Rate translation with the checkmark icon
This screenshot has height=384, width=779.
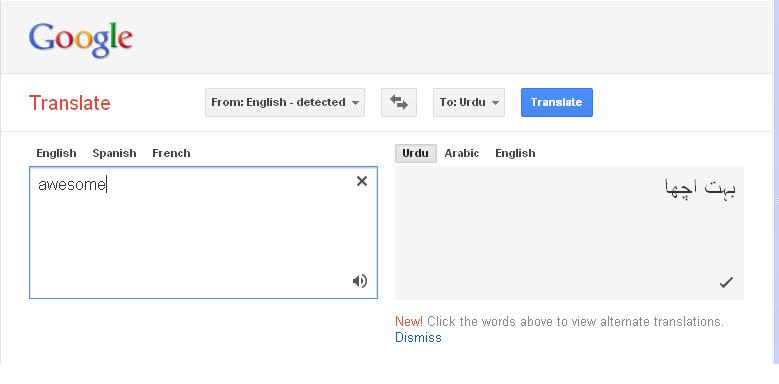click(x=726, y=283)
